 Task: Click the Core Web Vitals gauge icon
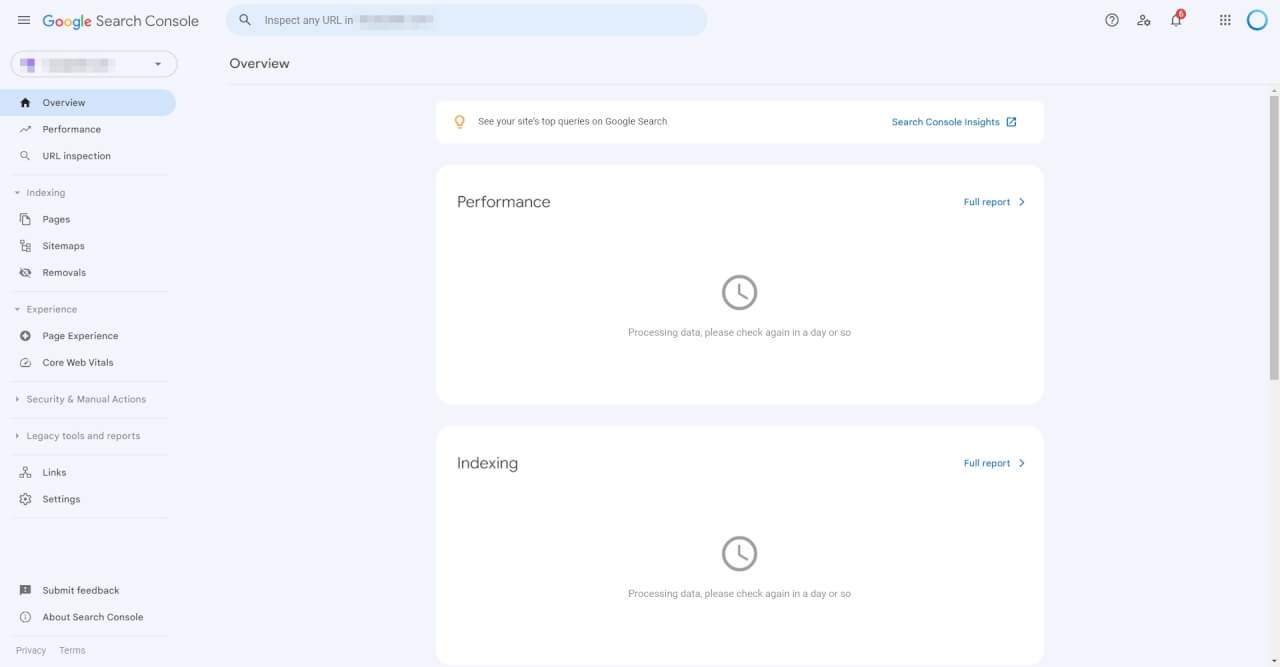[25, 363]
